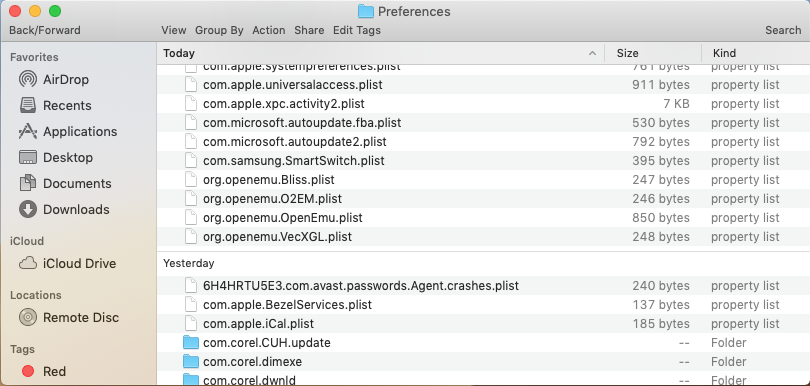Click the Back/Forward toolbar control
The height and width of the screenshot is (386, 810).
45,30
